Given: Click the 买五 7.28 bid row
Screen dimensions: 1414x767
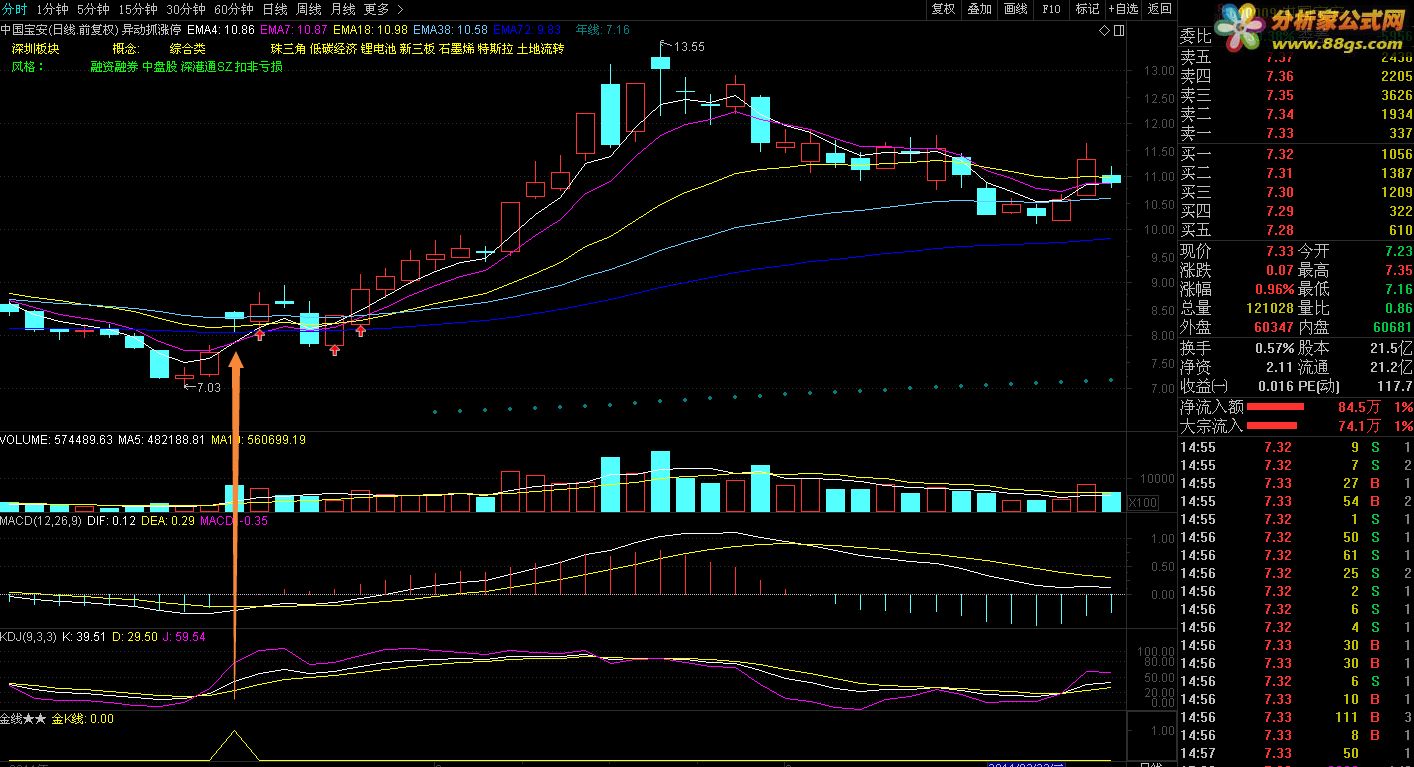Looking at the screenshot, I should tap(1296, 230).
